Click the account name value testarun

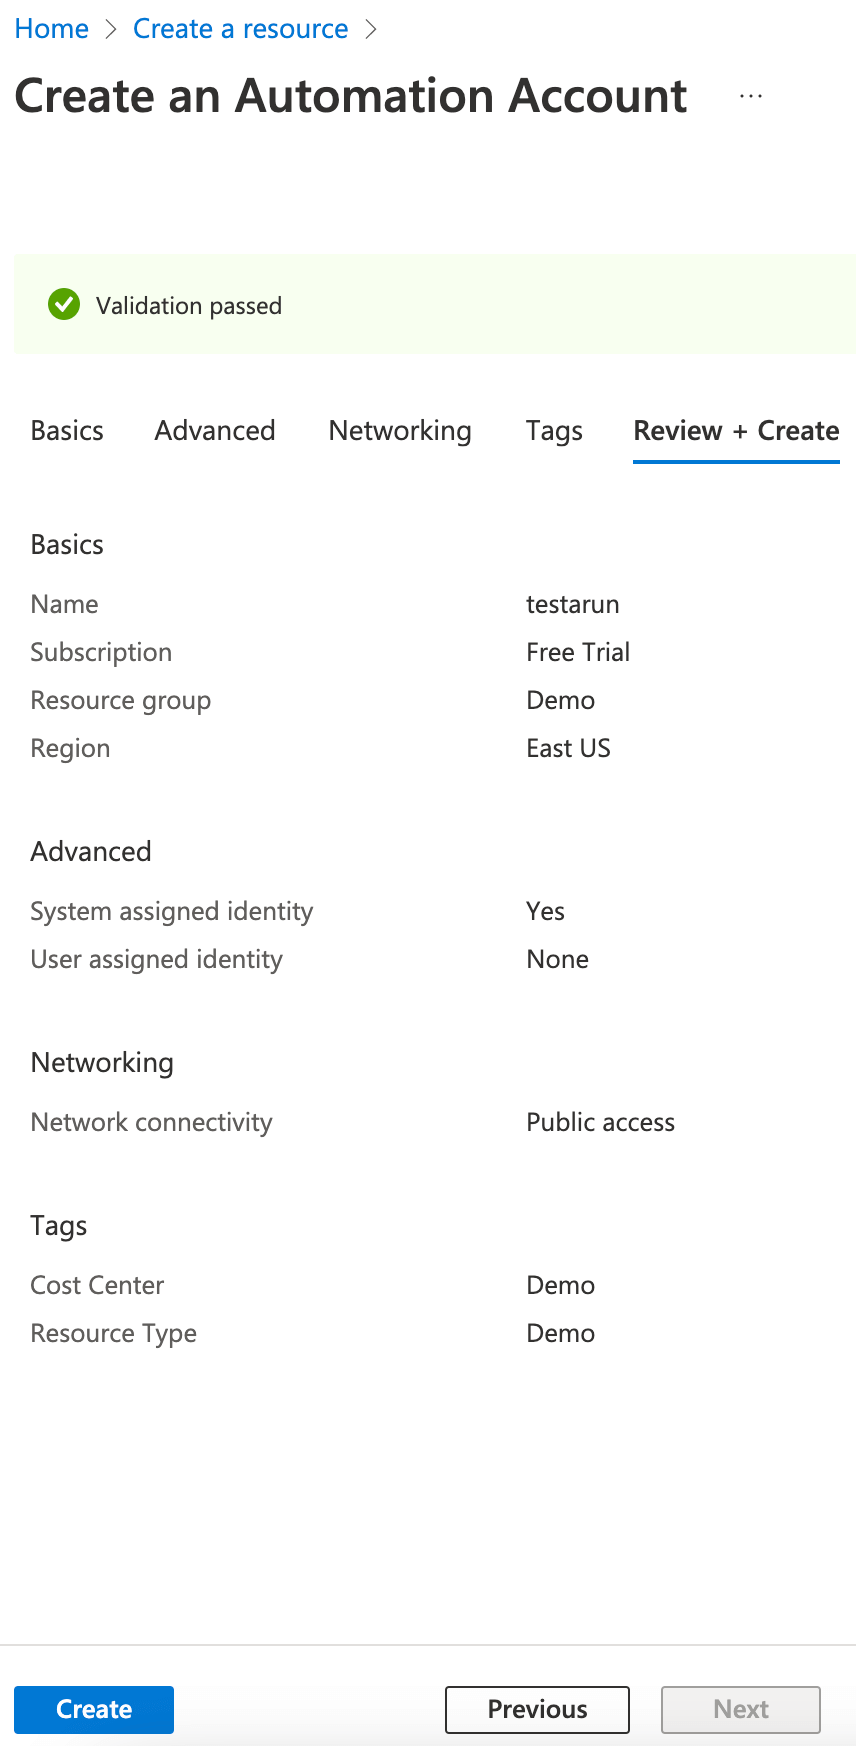573,605
